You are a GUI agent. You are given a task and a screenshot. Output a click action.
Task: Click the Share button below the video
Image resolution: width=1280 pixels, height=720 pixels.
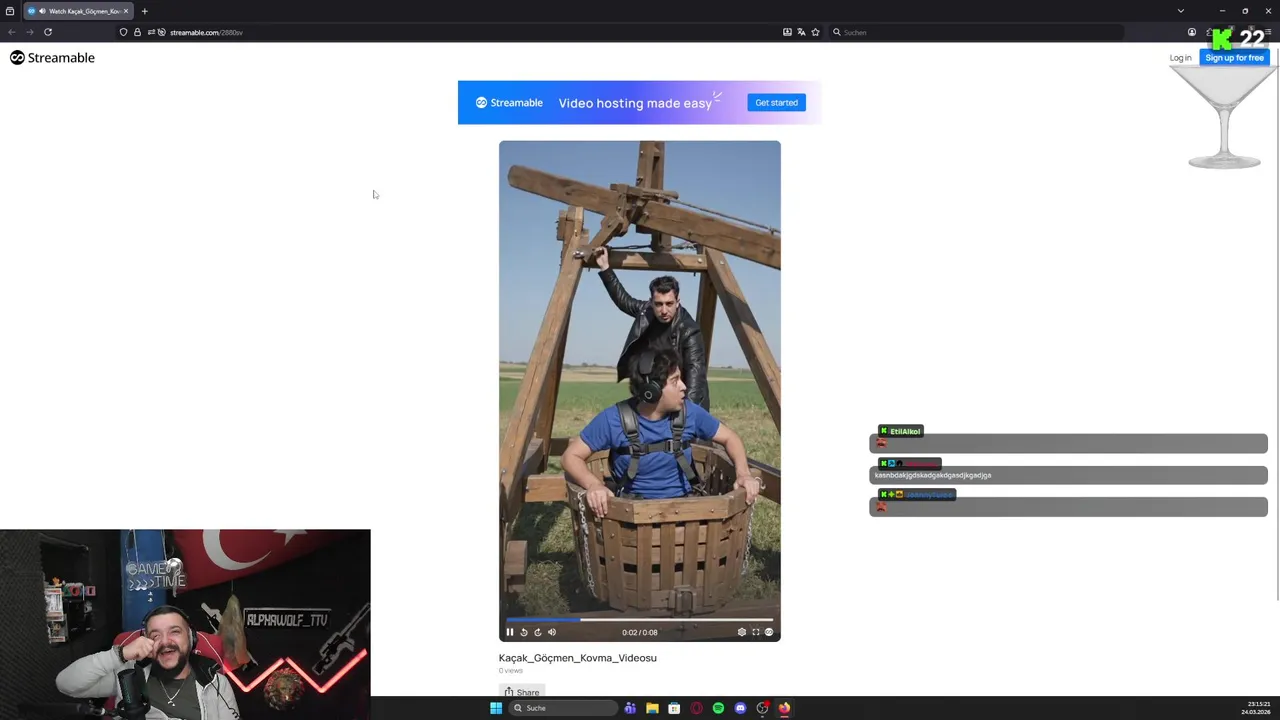tap(522, 692)
